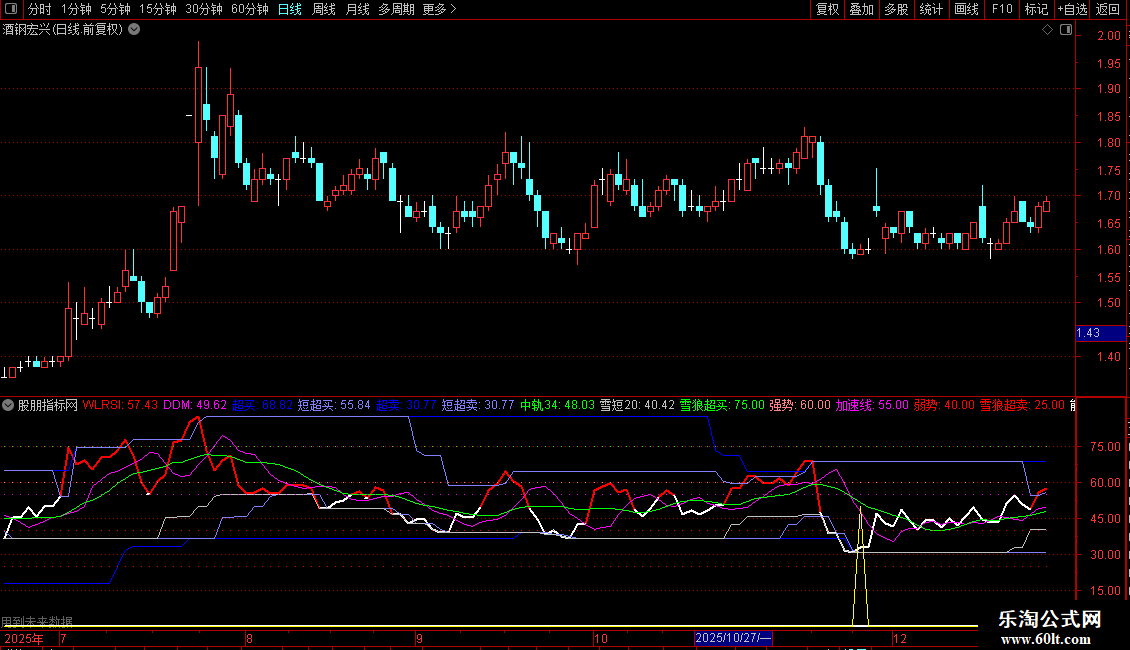Expand the 股朋指标网 indicator dropdown arrow
The width and height of the screenshot is (1130, 650).
[x=9, y=405]
